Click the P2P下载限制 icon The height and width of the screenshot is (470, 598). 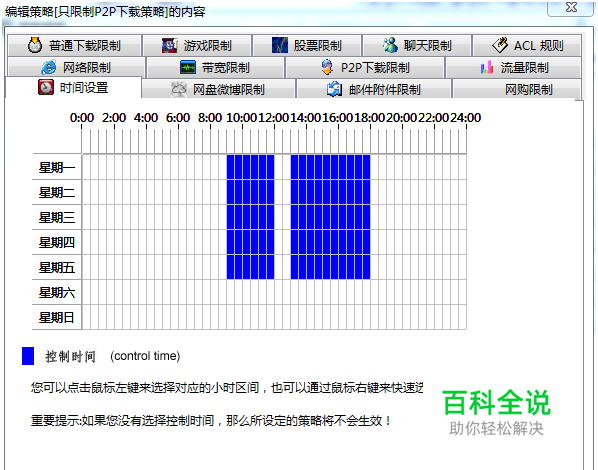[327, 68]
